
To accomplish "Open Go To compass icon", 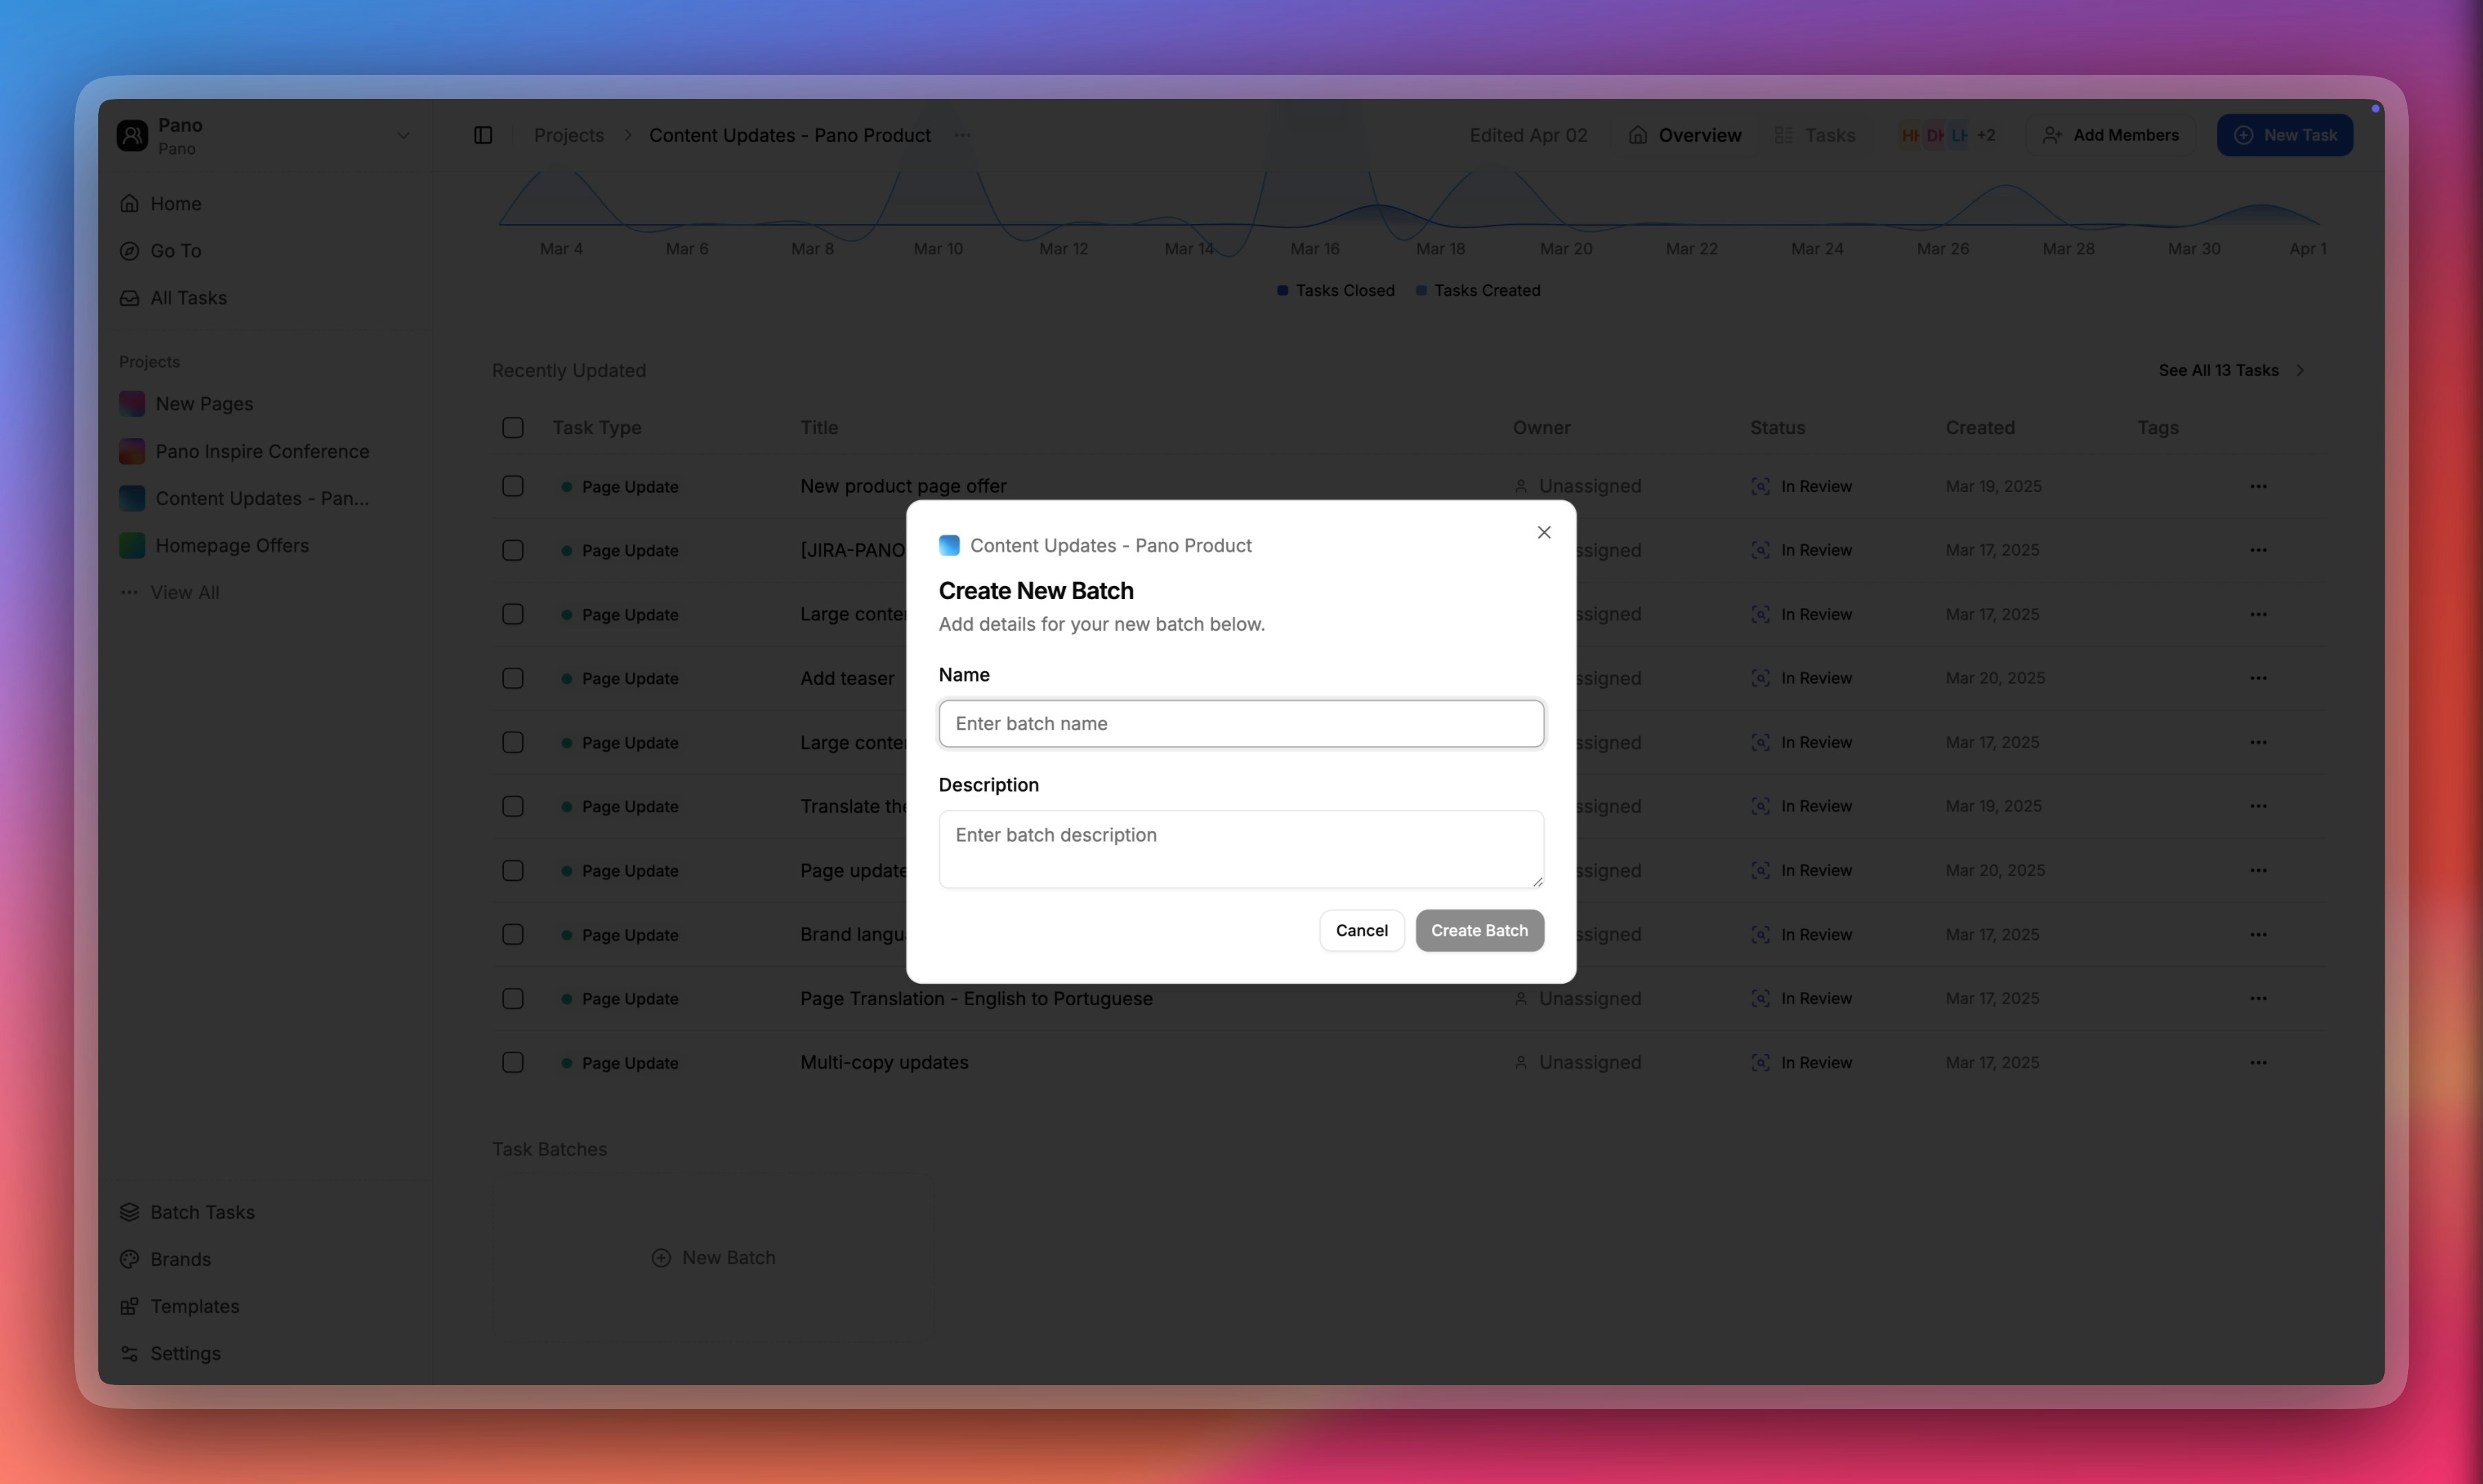I will tap(130, 251).
